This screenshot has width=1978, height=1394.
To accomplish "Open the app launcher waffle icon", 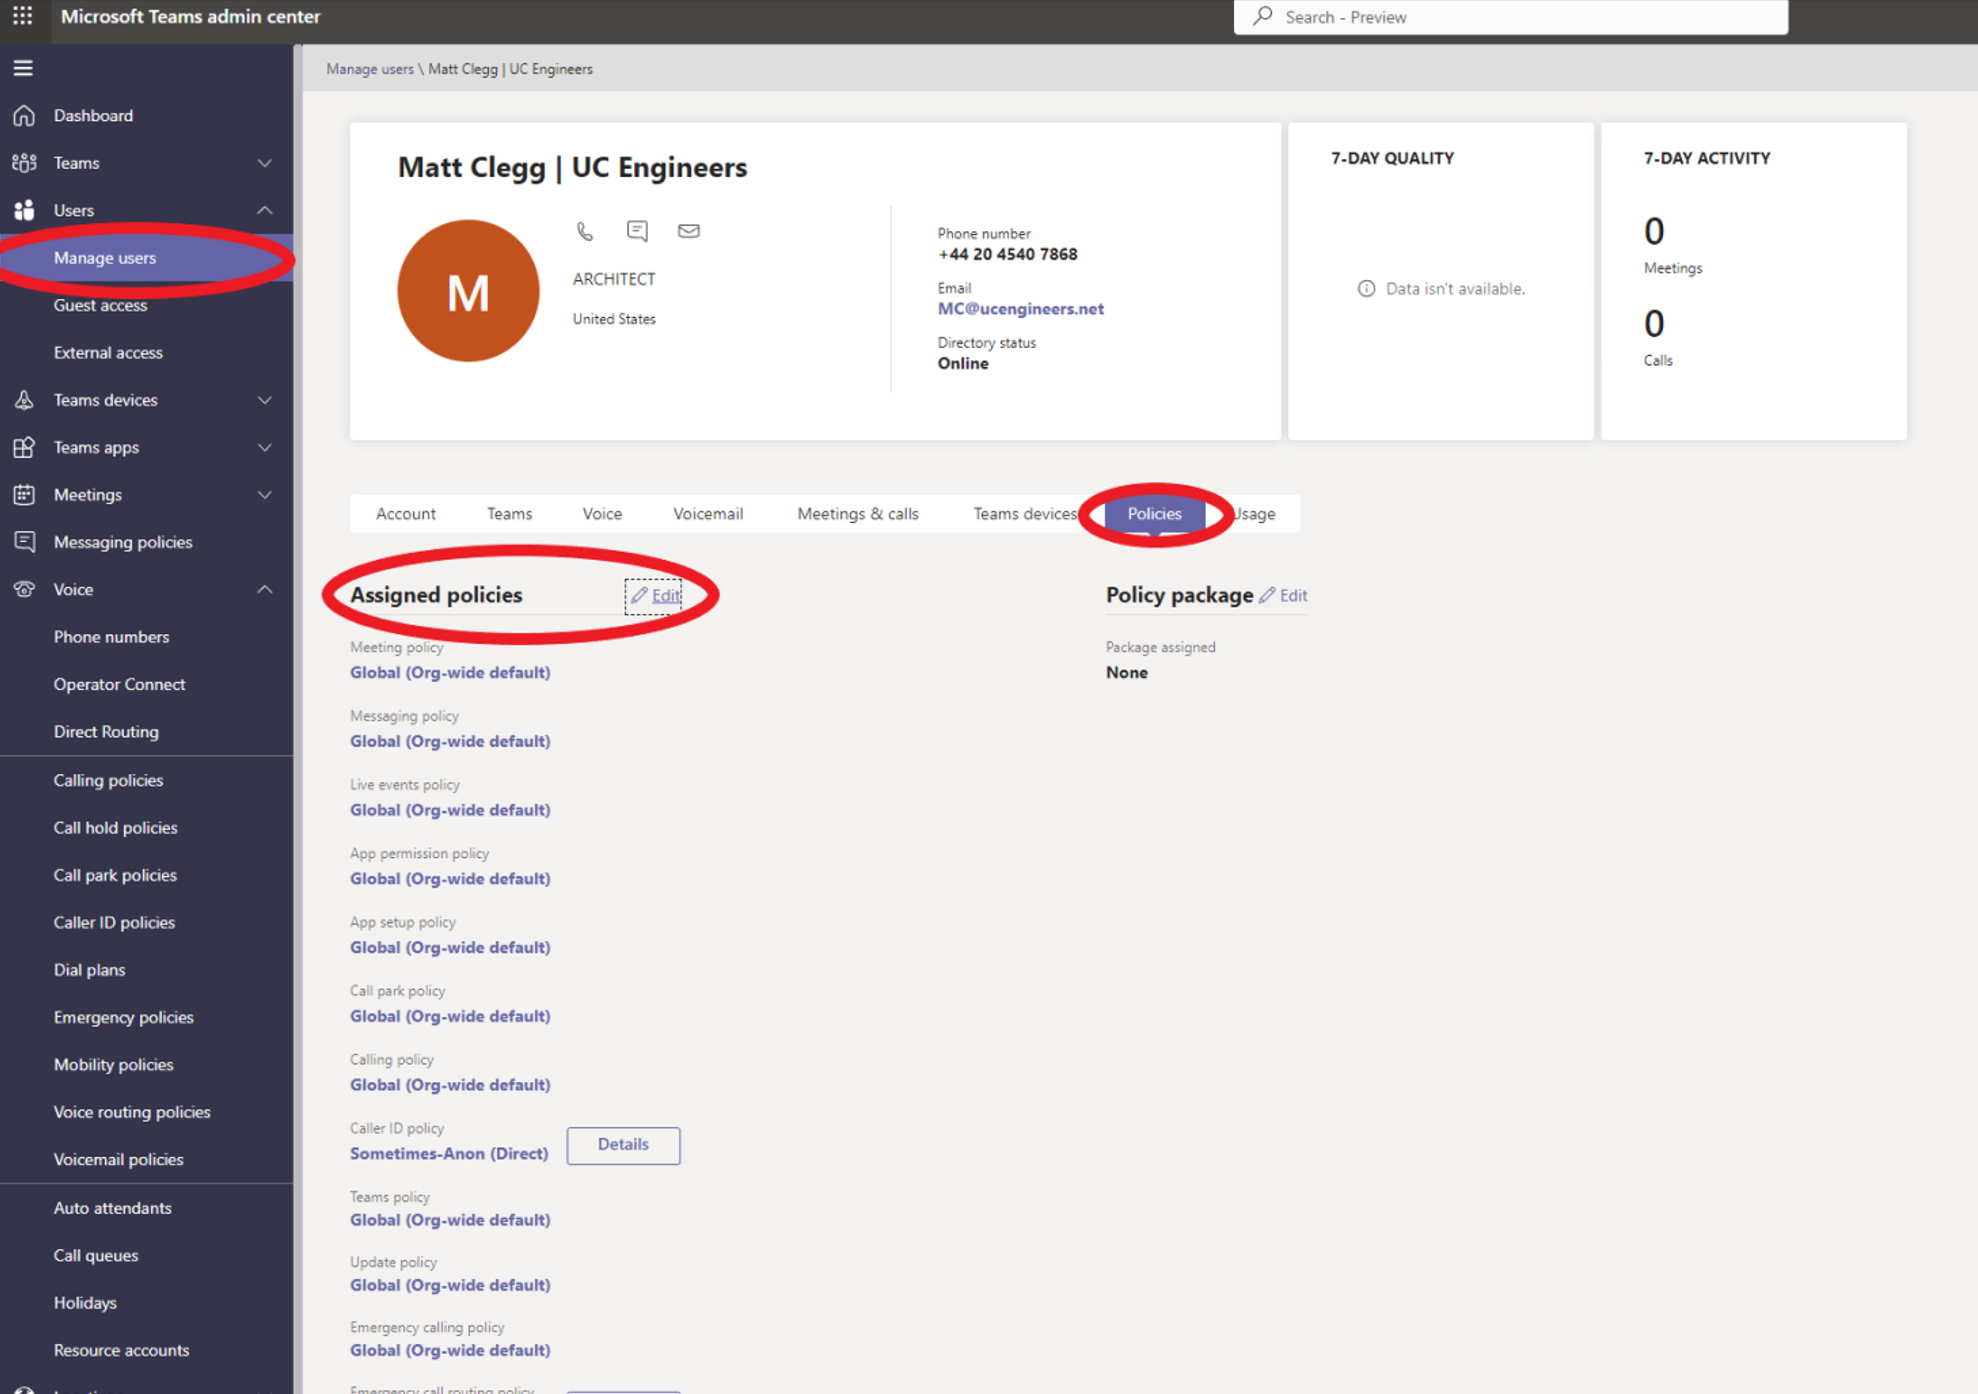I will [22, 16].
